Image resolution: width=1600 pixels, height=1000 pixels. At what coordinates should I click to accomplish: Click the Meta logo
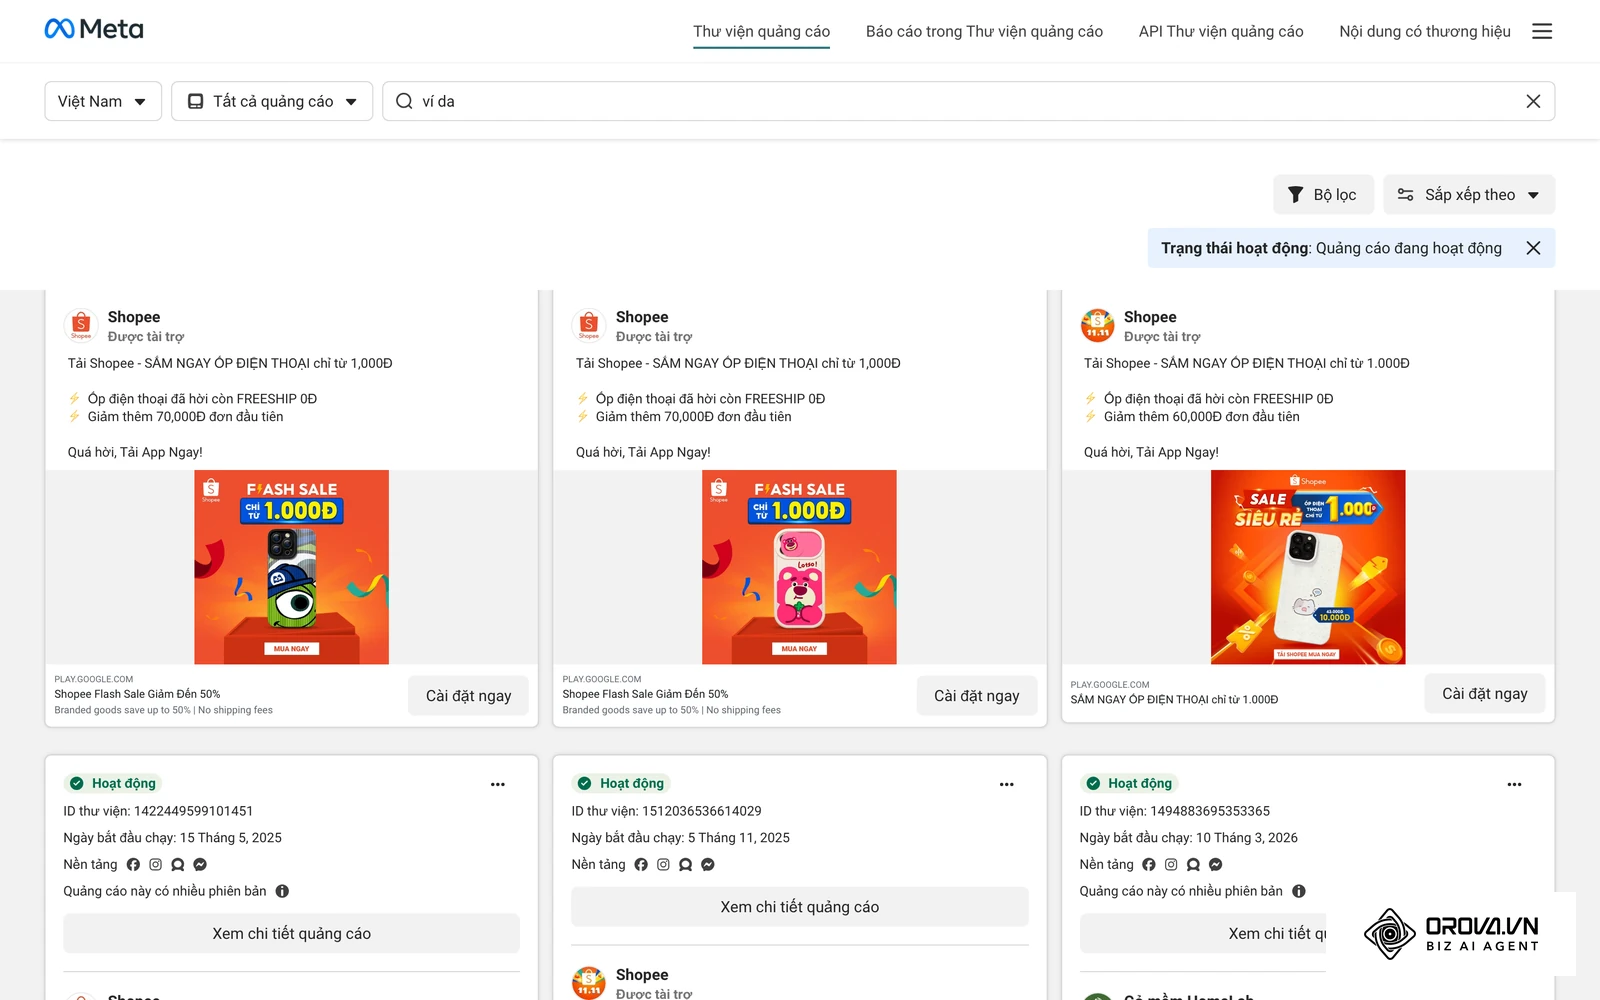tap(94, 30)
